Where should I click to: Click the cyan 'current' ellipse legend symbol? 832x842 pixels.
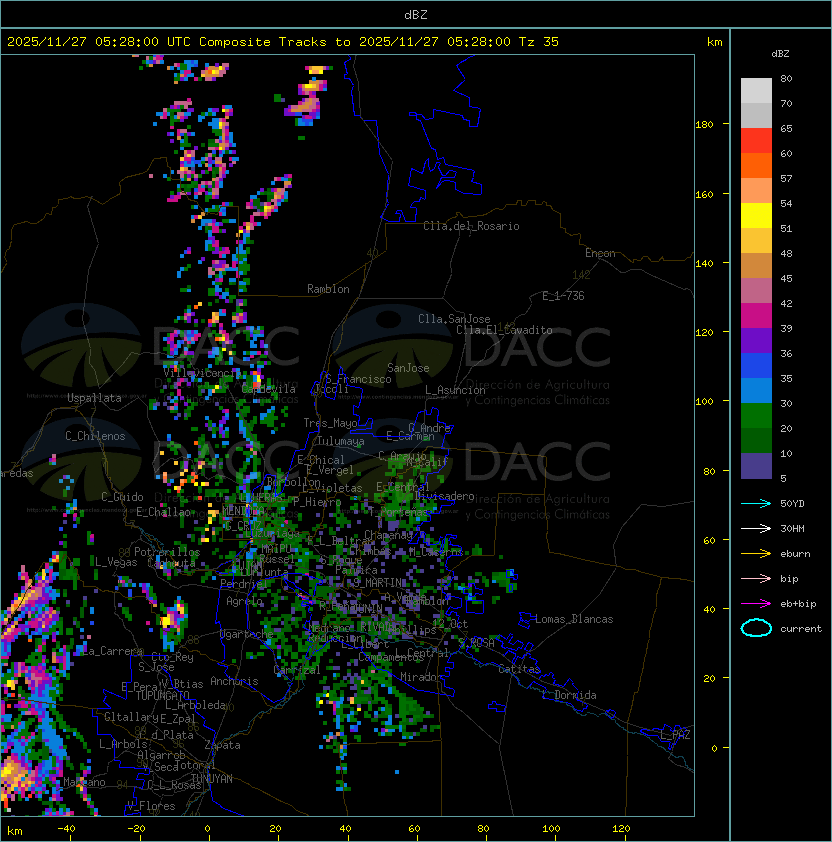point(756,628)
